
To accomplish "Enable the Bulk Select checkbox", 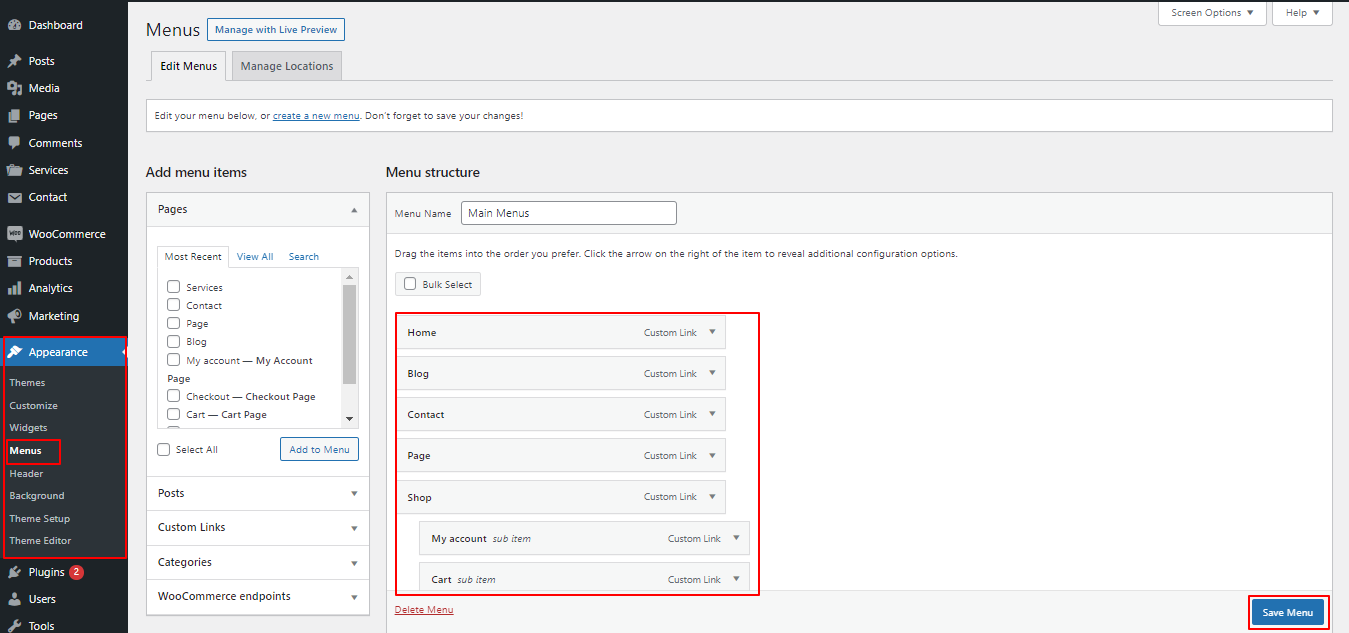I will [x=410, y=284].
